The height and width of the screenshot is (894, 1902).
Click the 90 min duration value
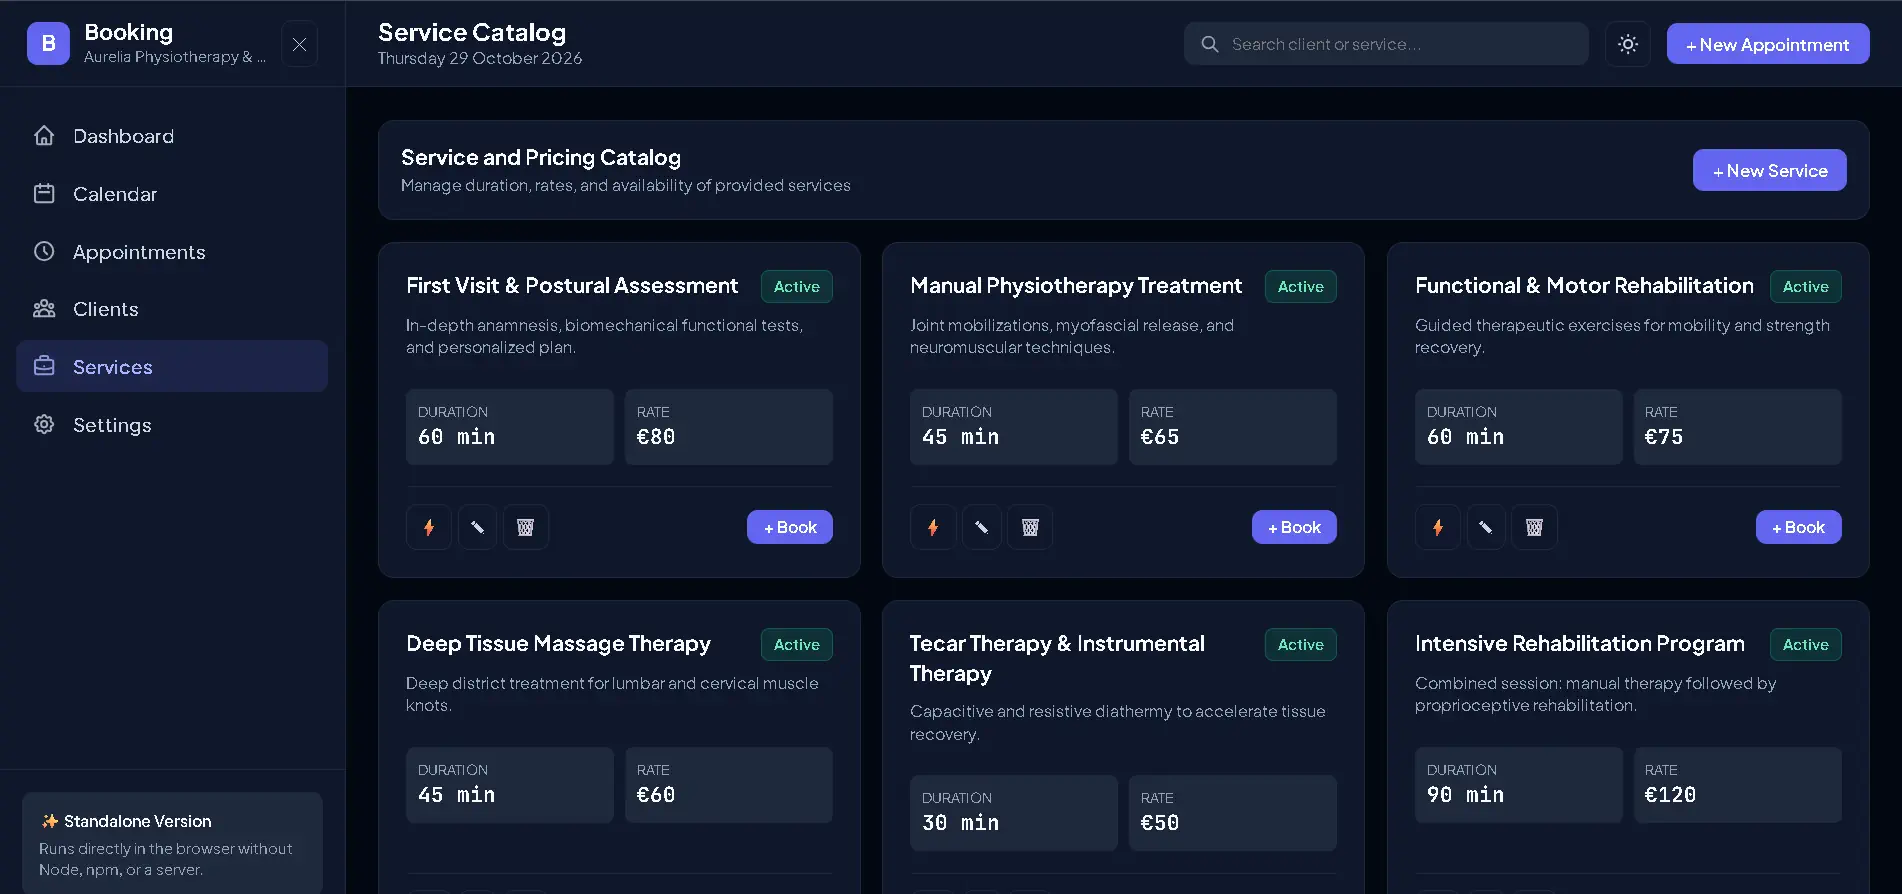(x=1465, y=795)
